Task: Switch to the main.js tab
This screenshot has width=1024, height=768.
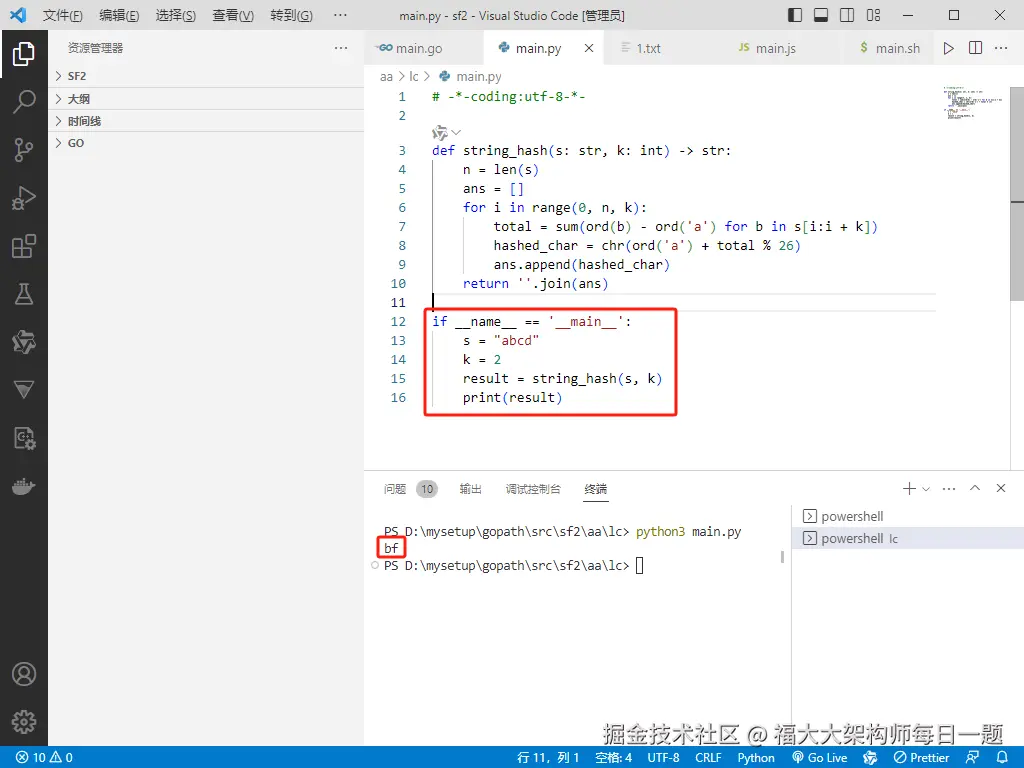Action: tap(775, 48)
